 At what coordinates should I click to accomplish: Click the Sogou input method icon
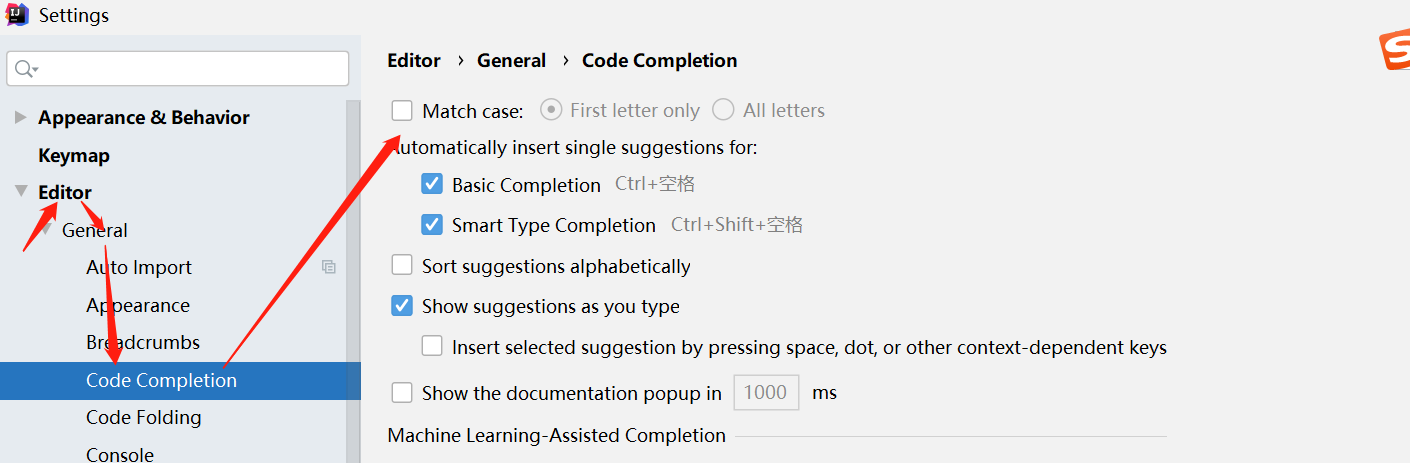[x=1394, y=52]
